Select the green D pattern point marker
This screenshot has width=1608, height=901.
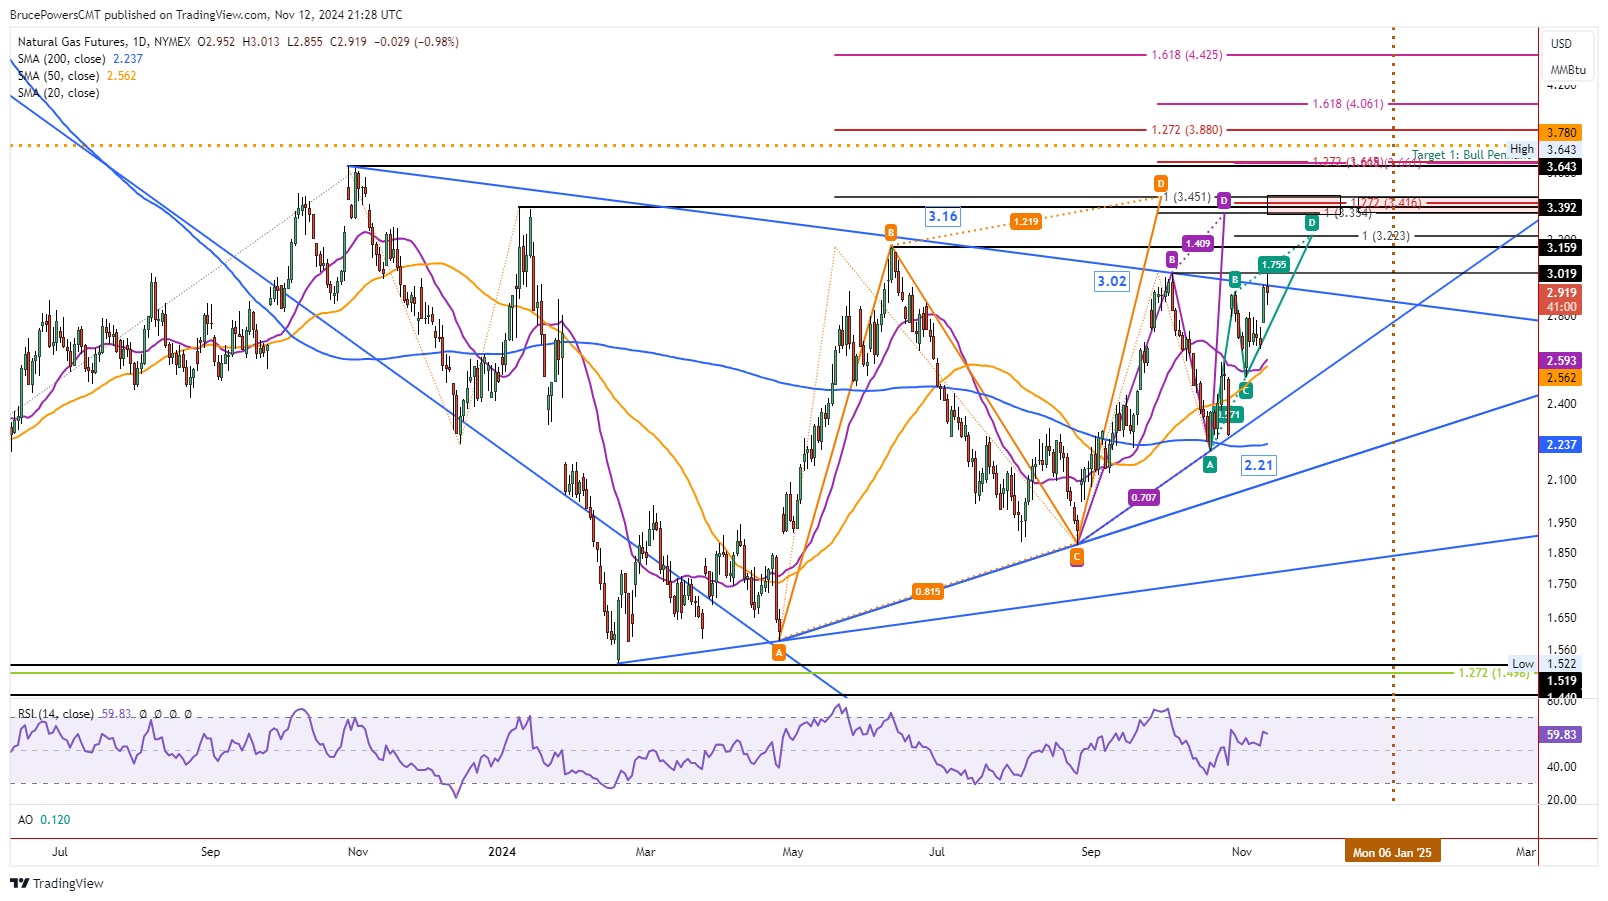click(x=1312, y=222)
